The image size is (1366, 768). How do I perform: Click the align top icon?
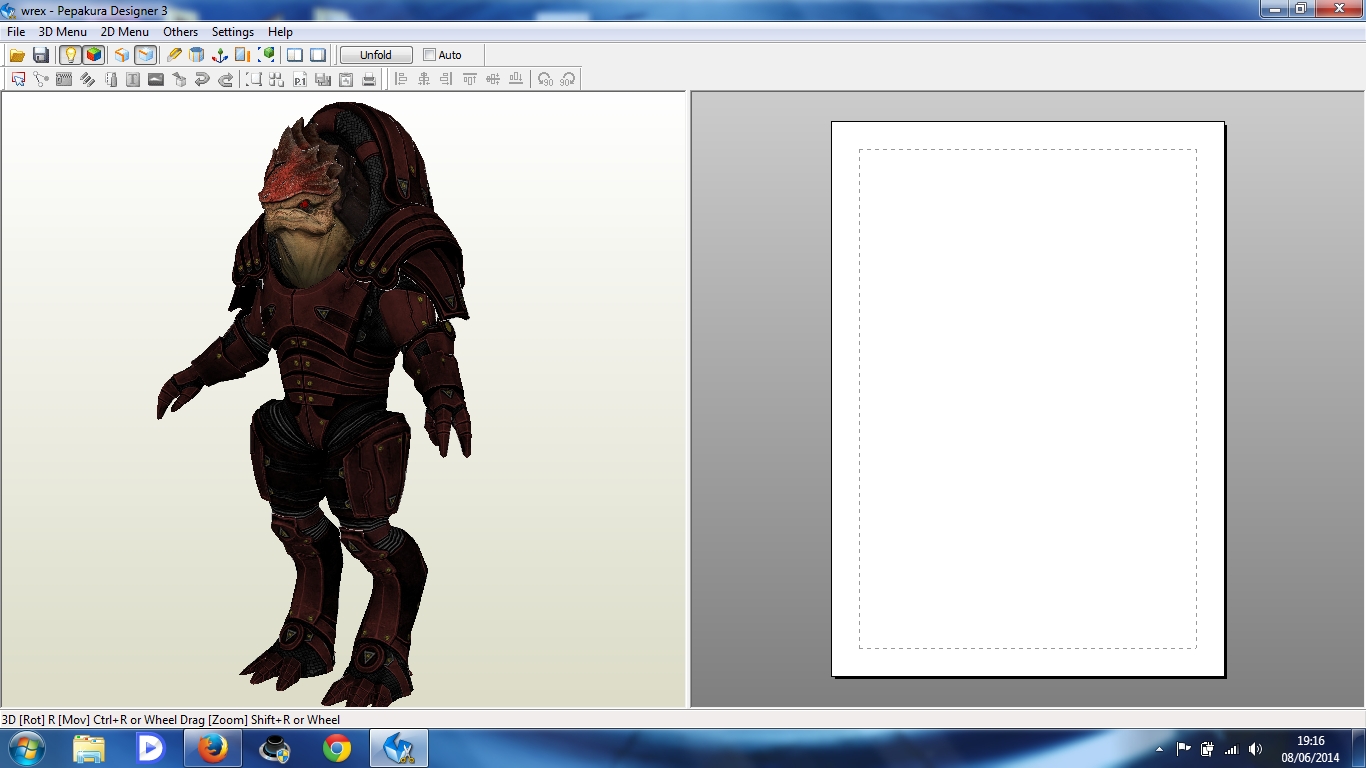click(x=470, y=79)
